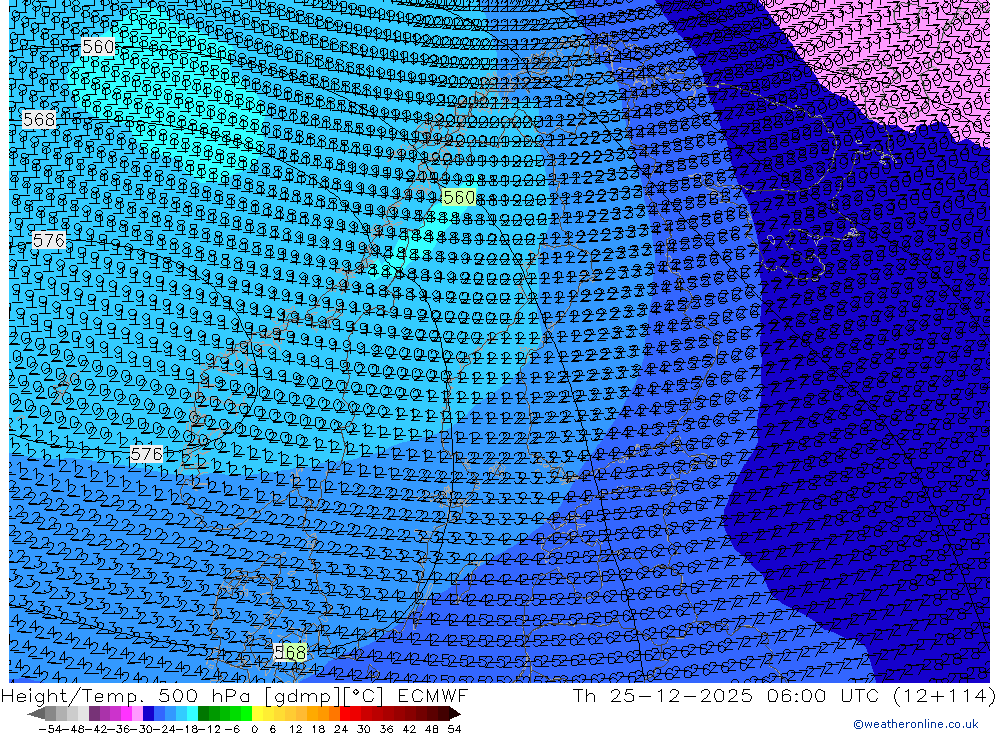Select the darkest green legend swatch
The height and width of the screenshot is (733, 1000).
coord(203,714)
